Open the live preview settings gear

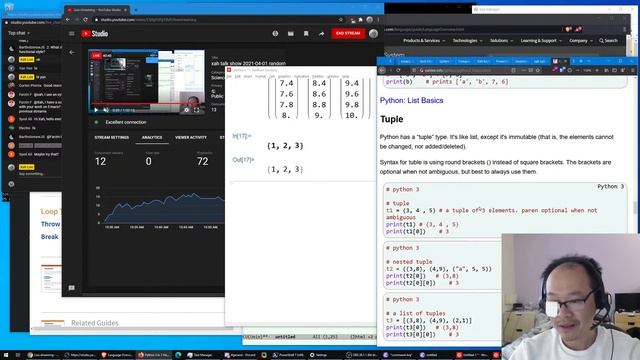(x=187, y=110)
